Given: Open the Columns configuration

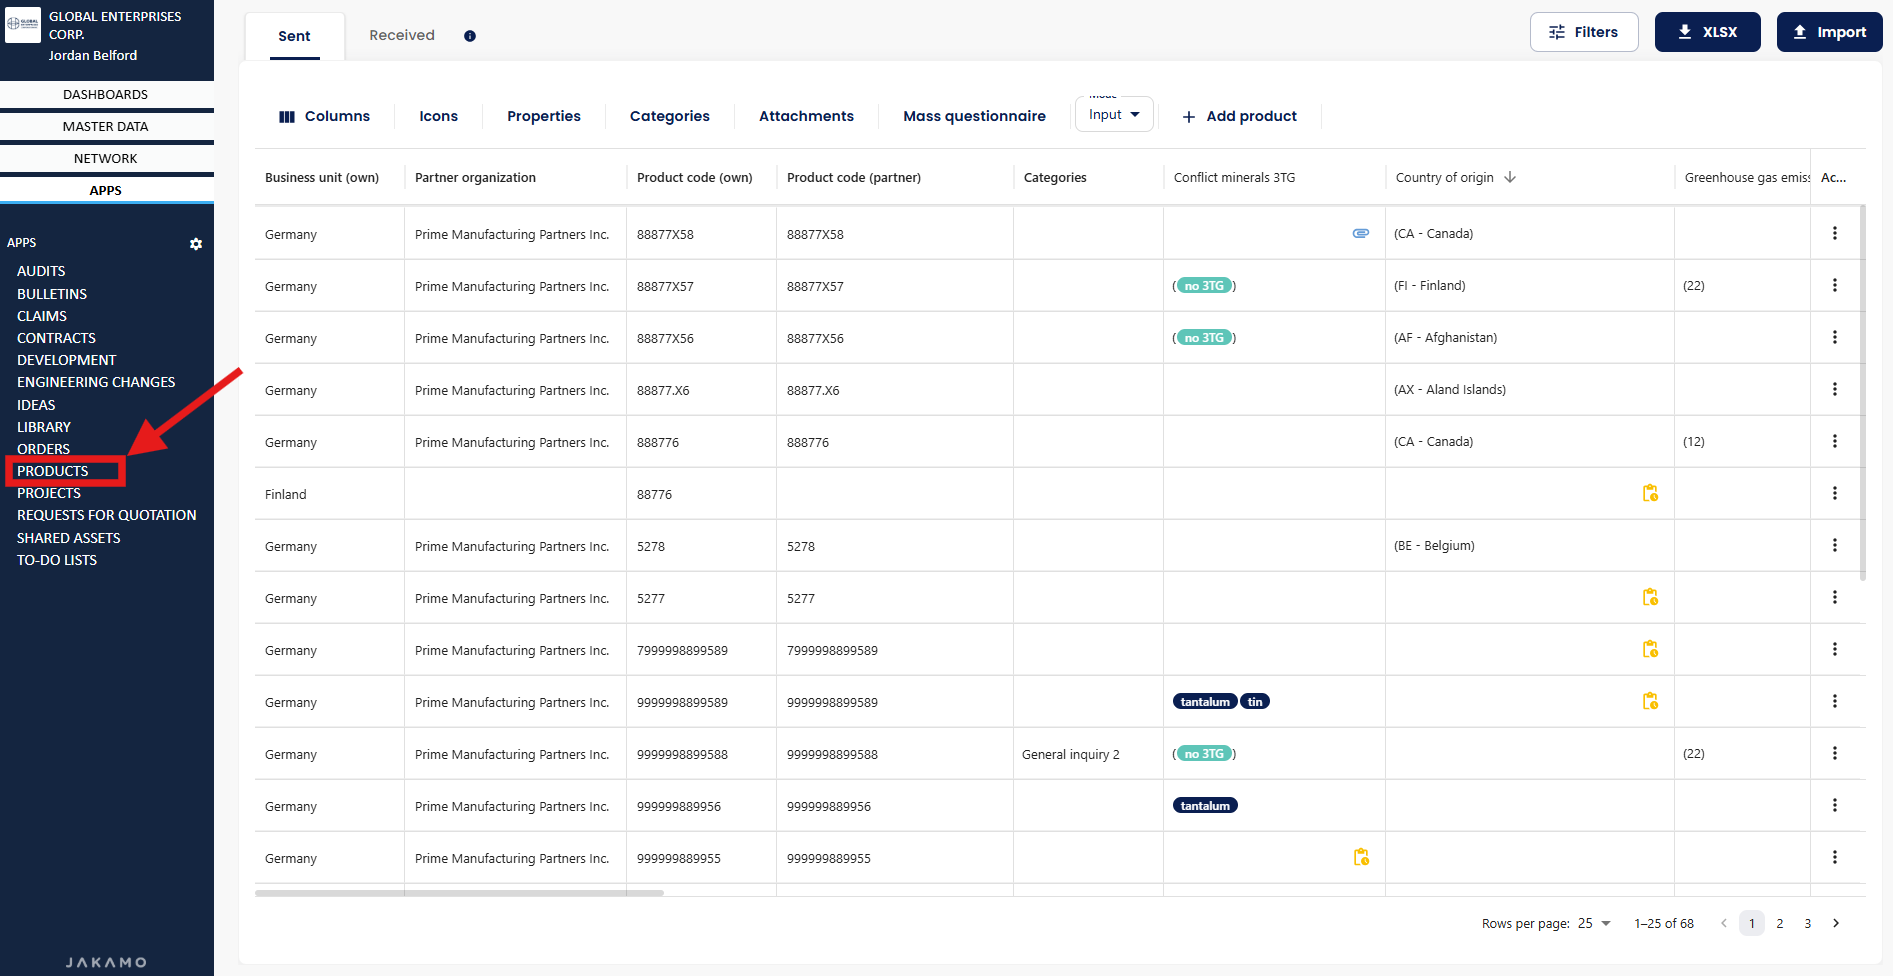Looking at the screenshot, I should click(x=324, y=116).
